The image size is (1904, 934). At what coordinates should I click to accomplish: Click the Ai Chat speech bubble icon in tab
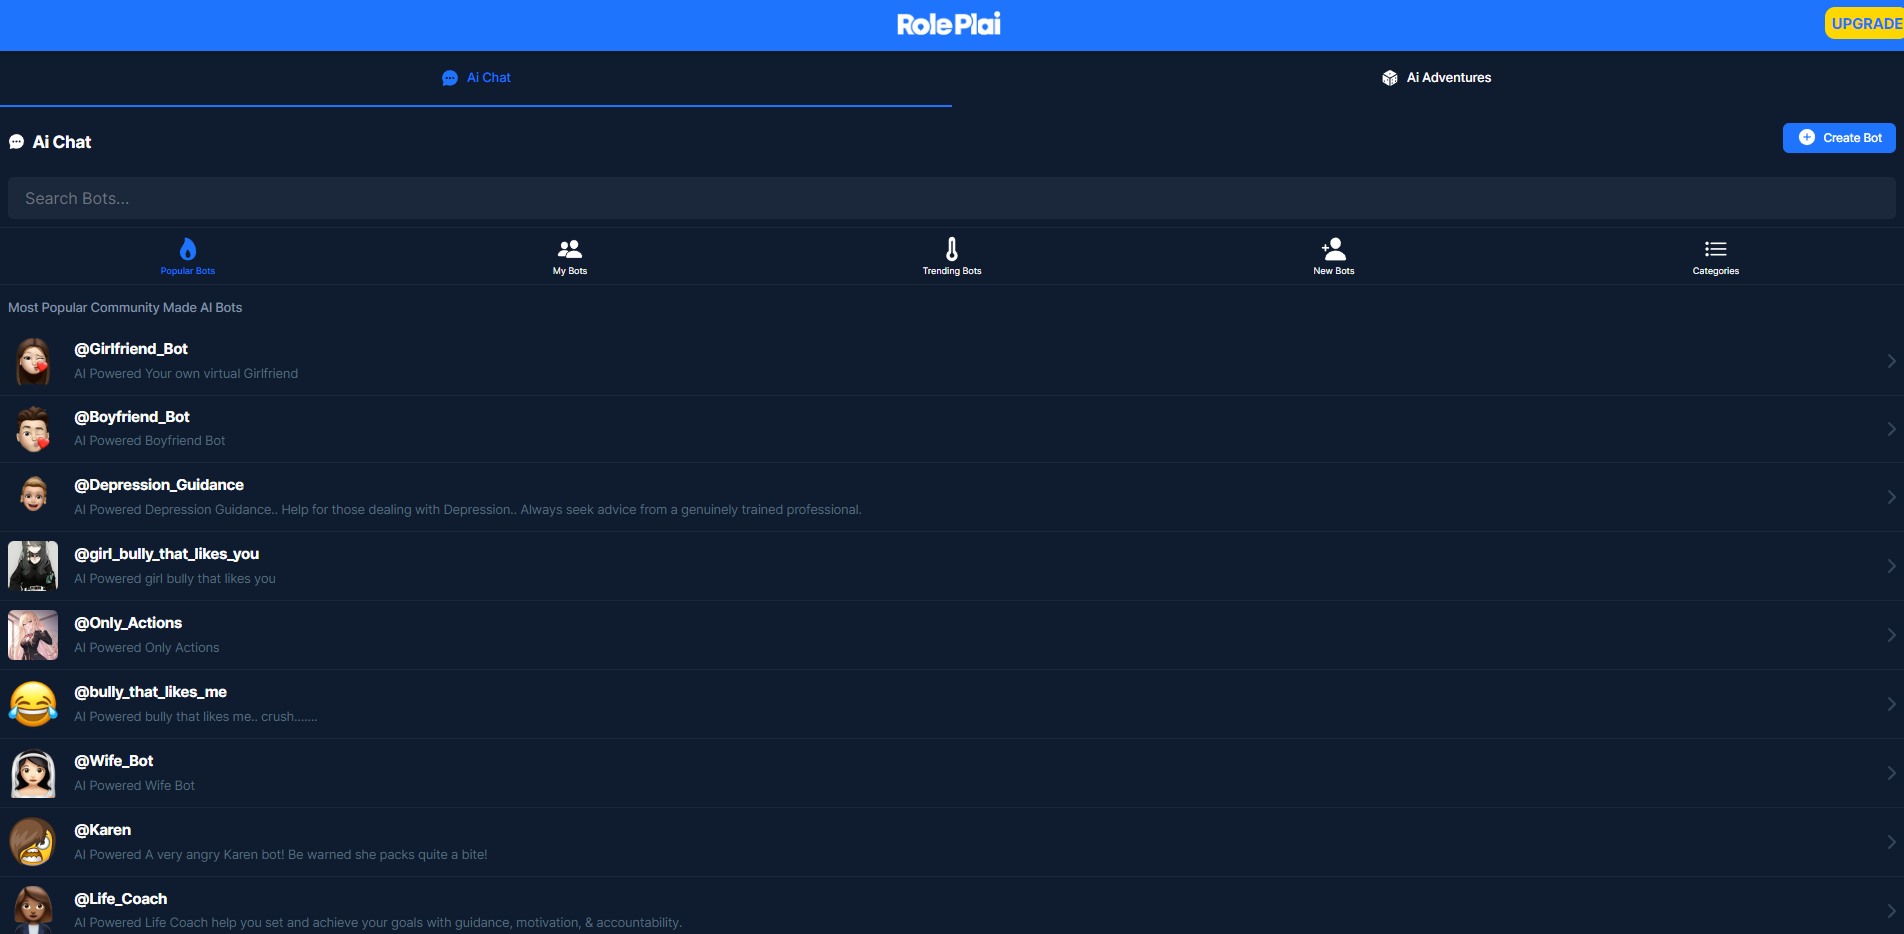450,78
